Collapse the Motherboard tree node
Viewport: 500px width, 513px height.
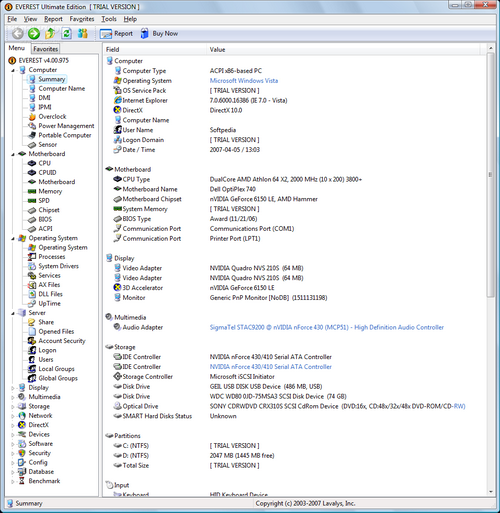tap(13, 154)
